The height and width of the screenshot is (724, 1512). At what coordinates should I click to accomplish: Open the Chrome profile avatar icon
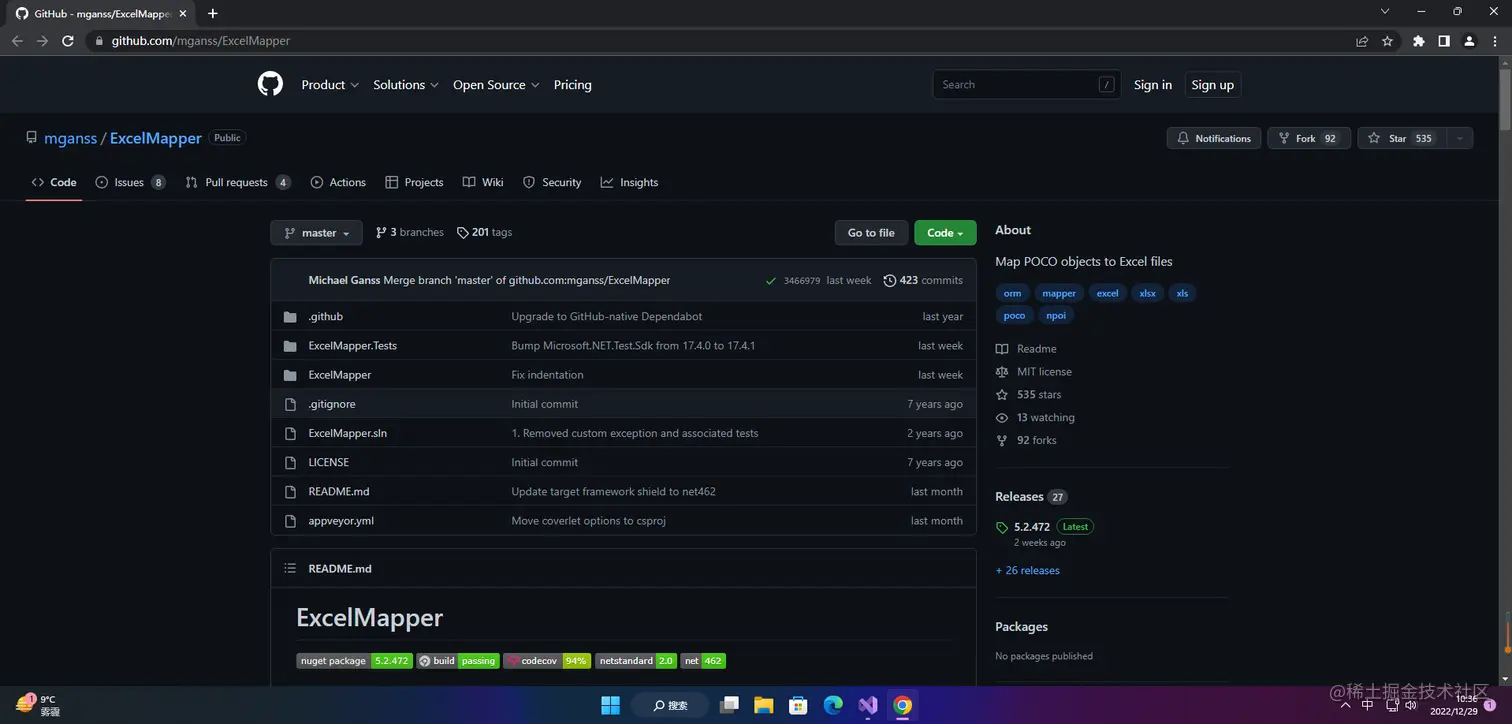point(1469,41)
